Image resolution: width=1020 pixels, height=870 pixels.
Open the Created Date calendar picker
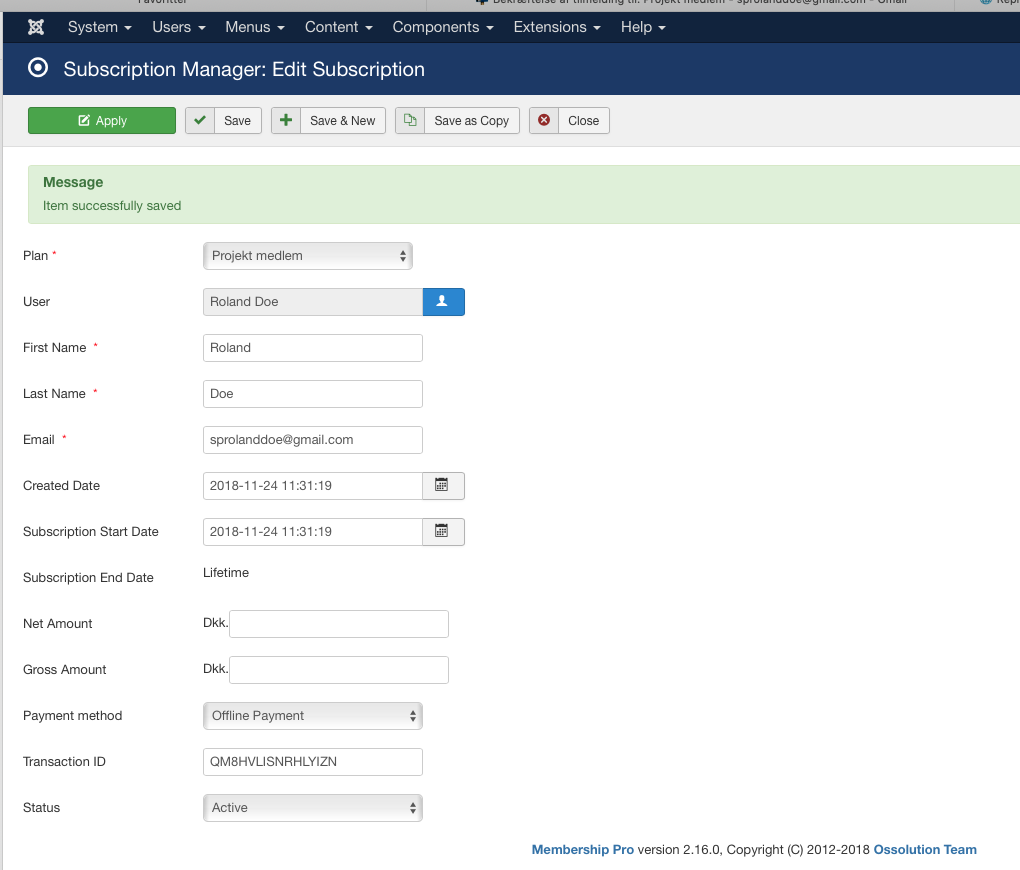coord(443,485)
